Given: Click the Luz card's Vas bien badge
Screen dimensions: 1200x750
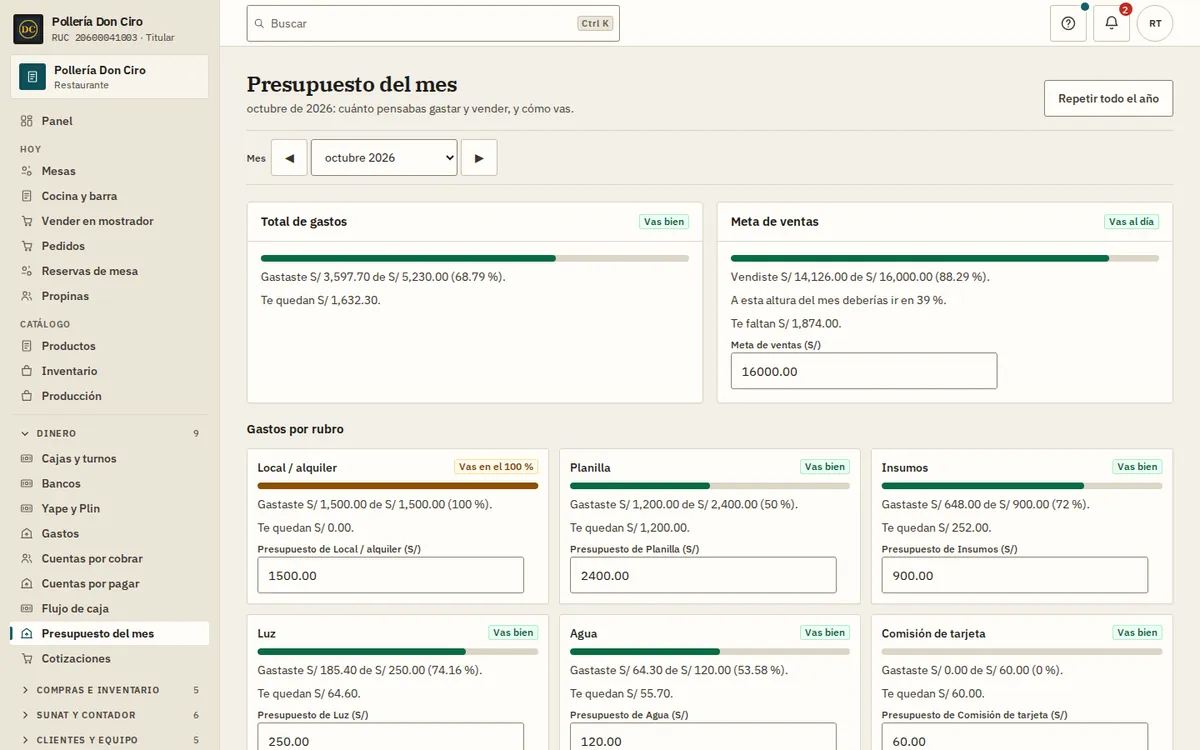Looking at the screenshot, I should [x=513, y=633].
